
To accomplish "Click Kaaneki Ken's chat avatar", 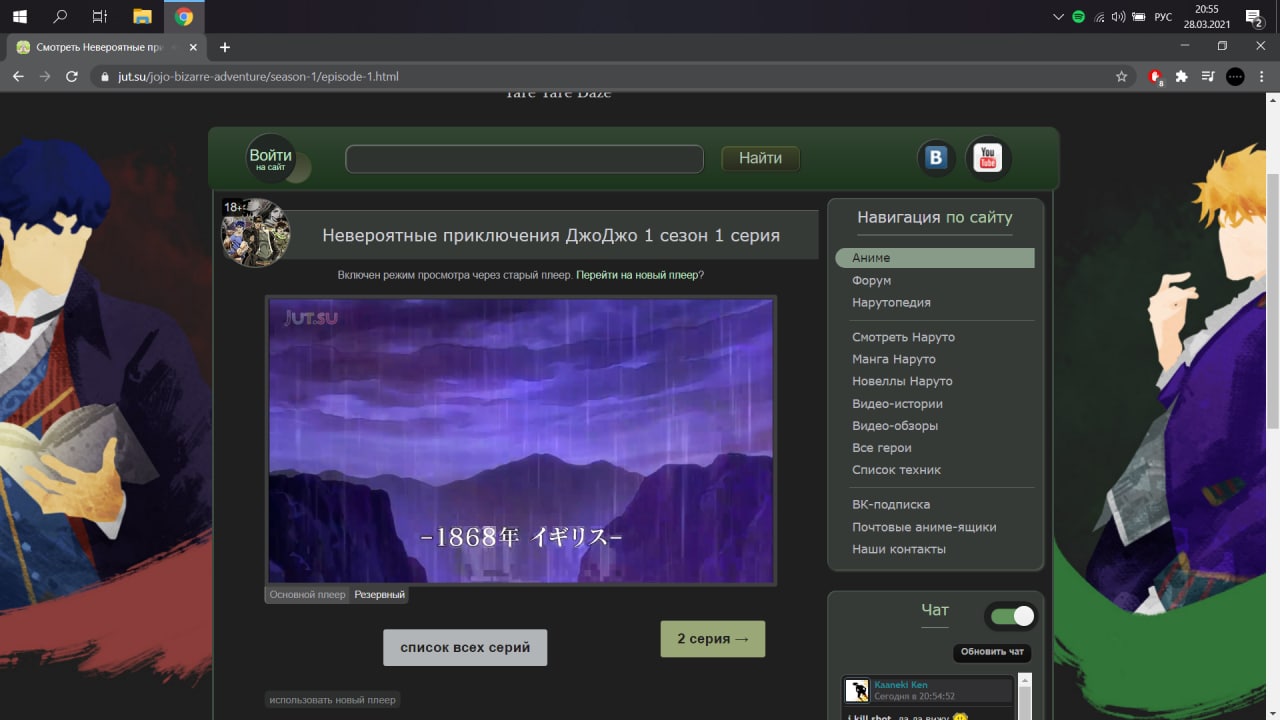I will click(857, 690).
